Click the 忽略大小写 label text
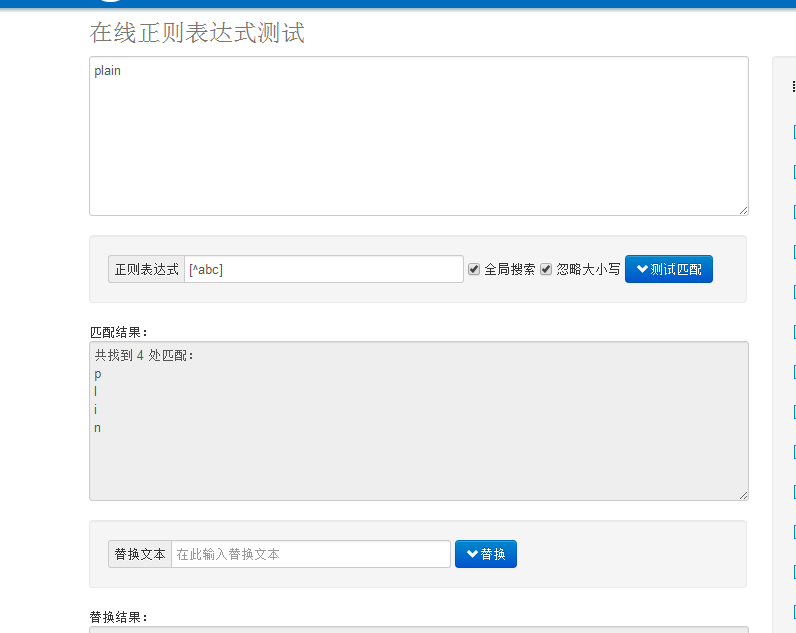 pos(588,269)
